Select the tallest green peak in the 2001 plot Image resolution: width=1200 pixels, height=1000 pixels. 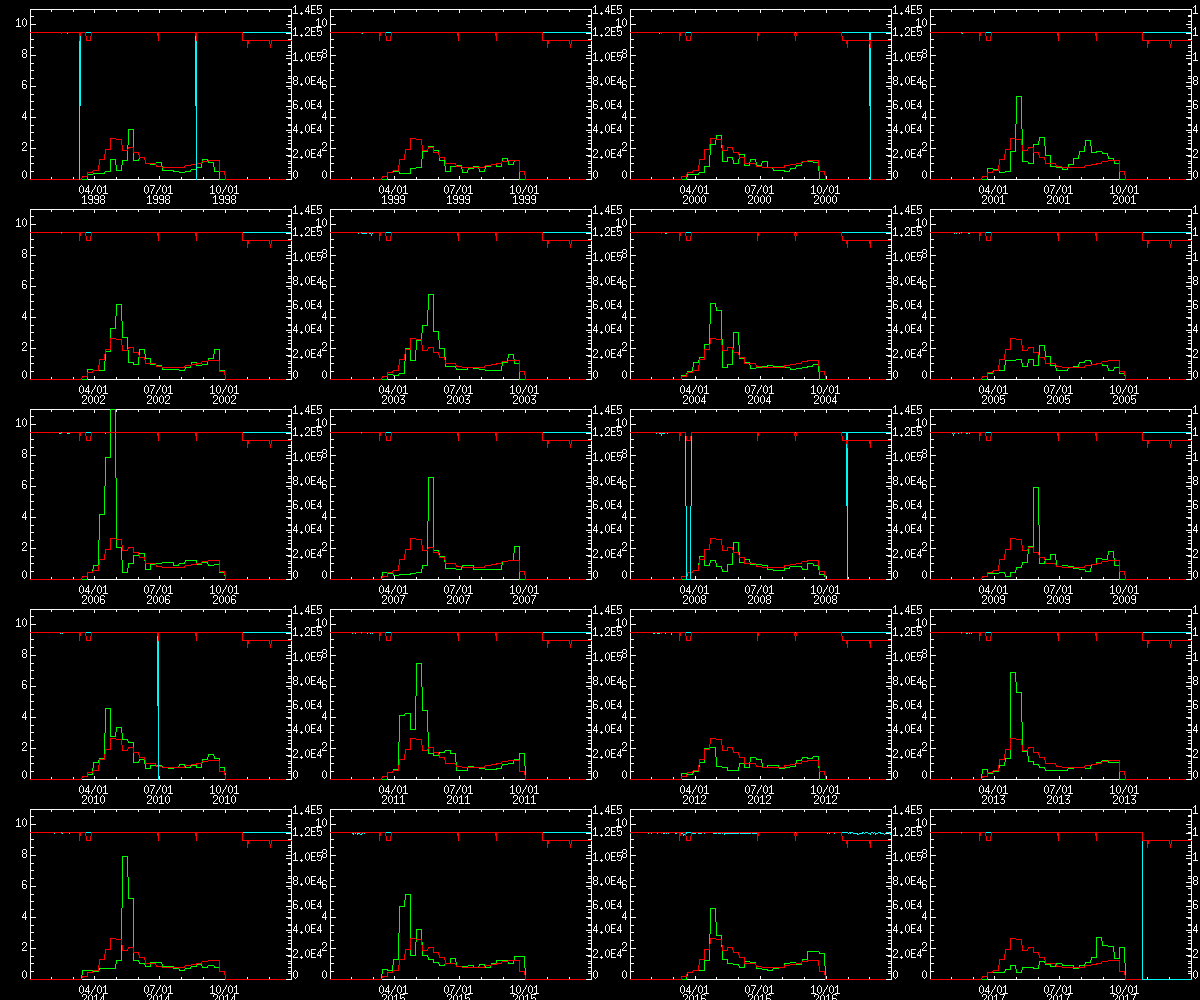click(1018, 99)
